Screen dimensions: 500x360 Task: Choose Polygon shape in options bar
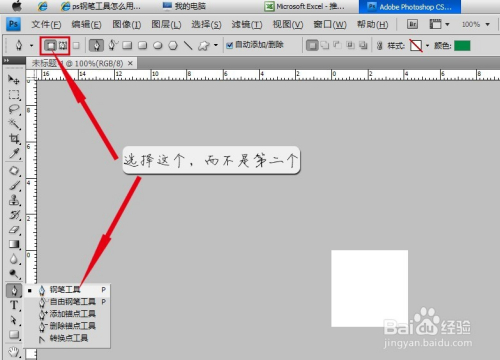coord(173,45)
